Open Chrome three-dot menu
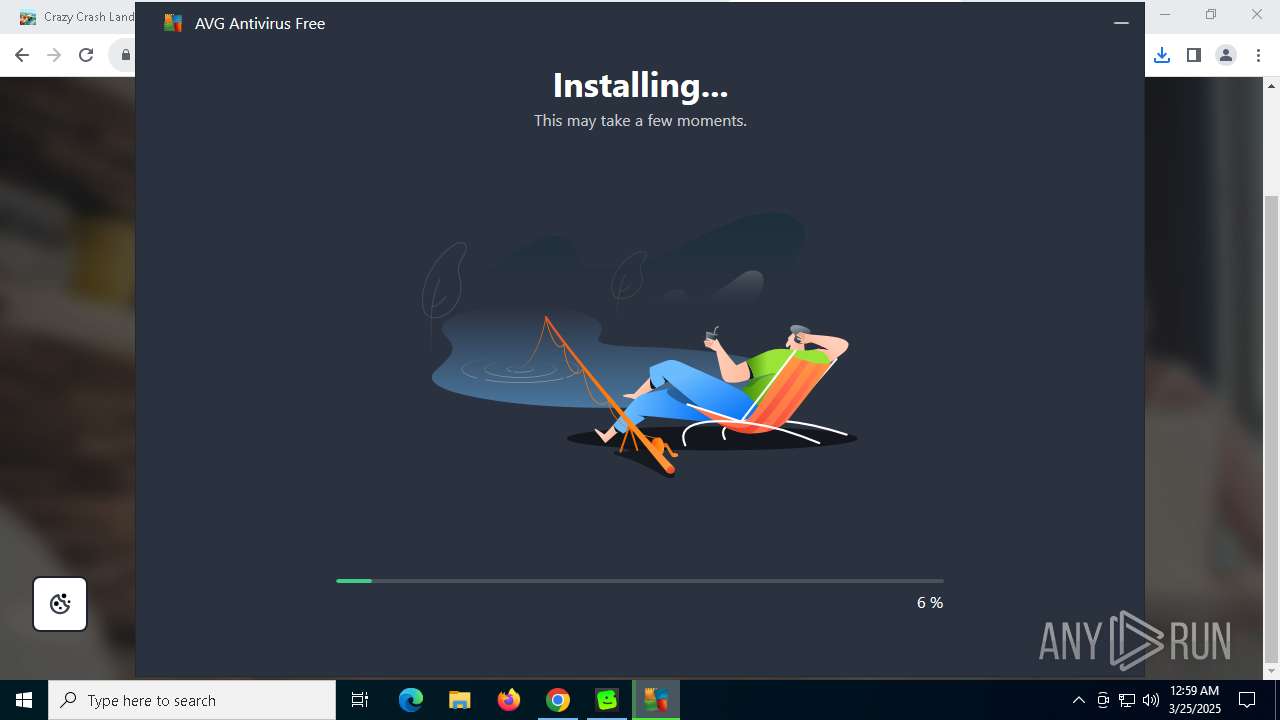The image size is (1280, 720). coord(1258,55)
